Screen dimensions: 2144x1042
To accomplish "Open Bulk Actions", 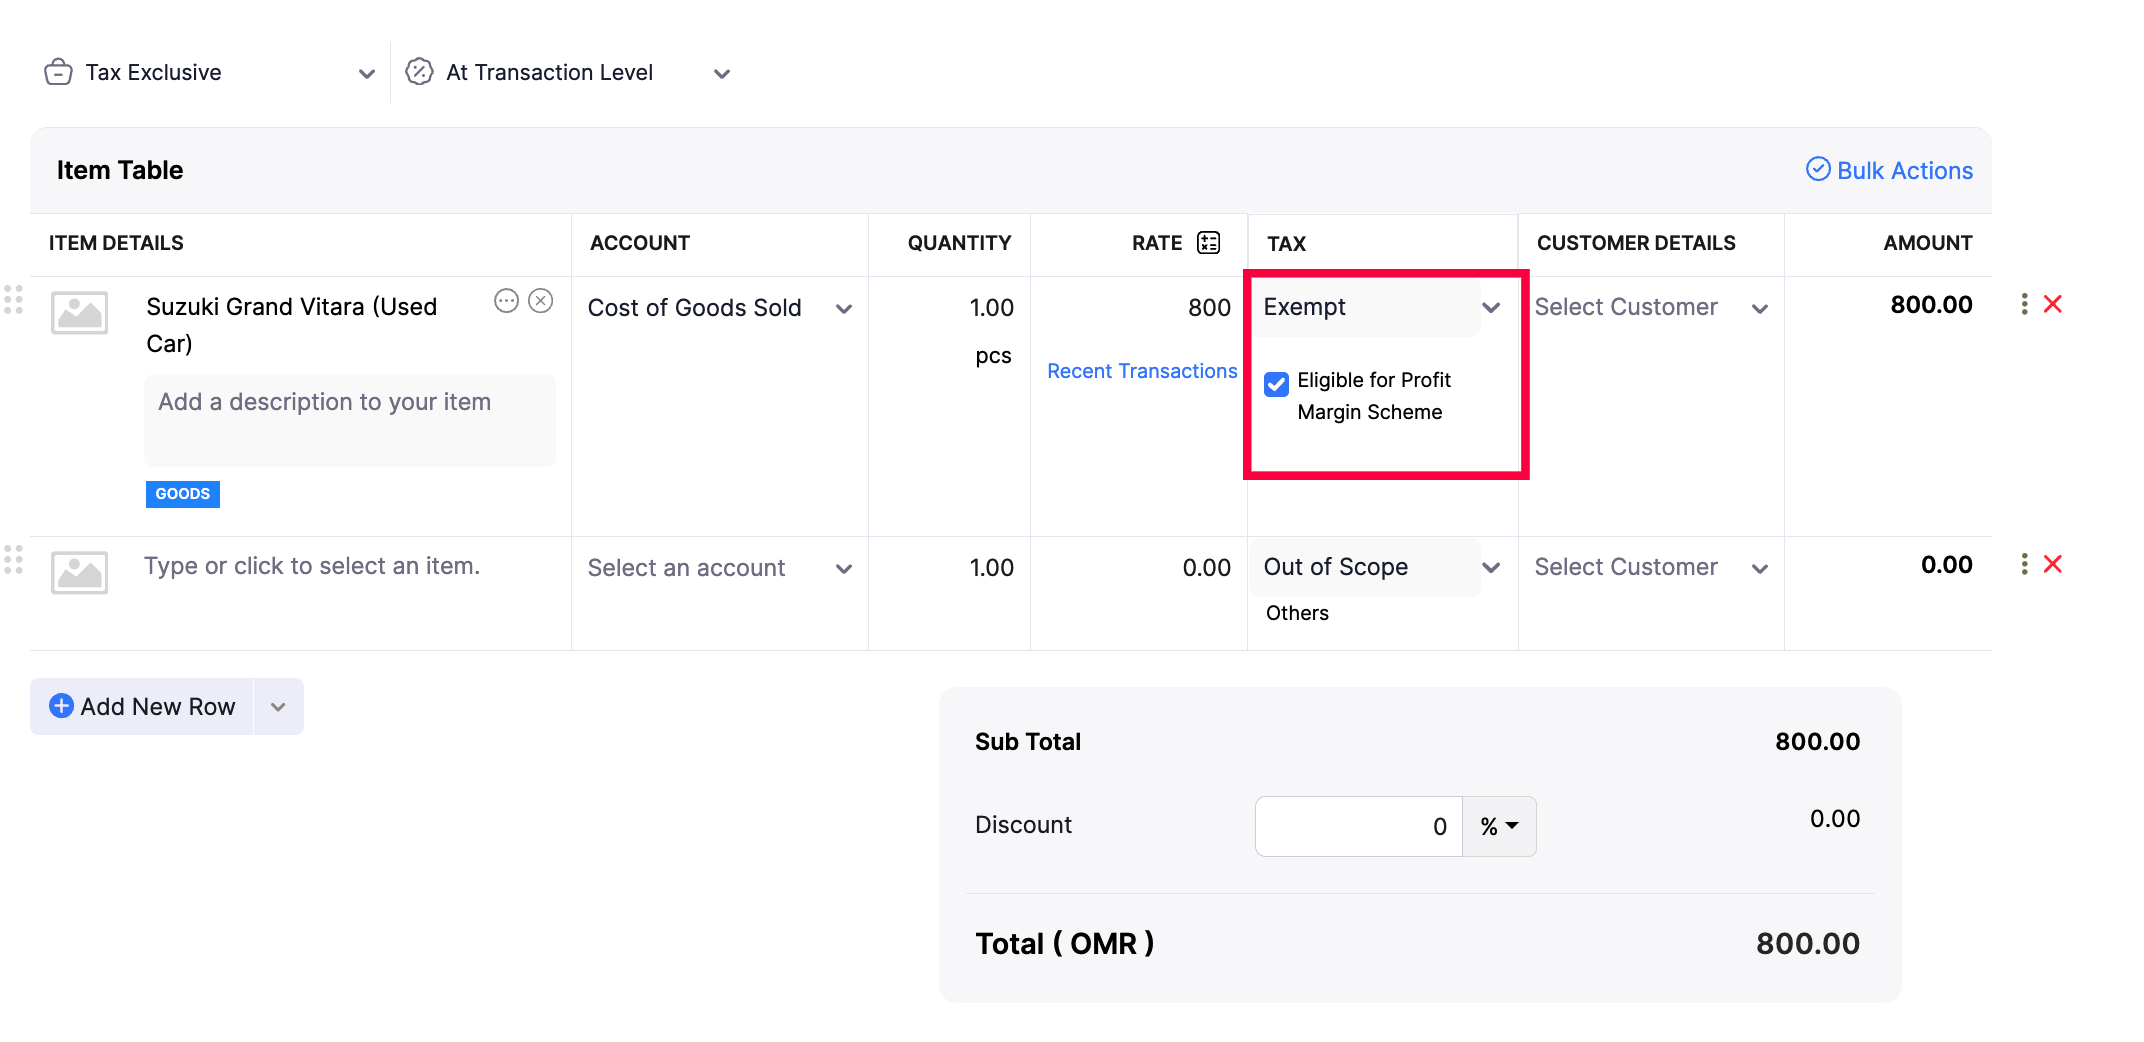I will pos(1889,171).
